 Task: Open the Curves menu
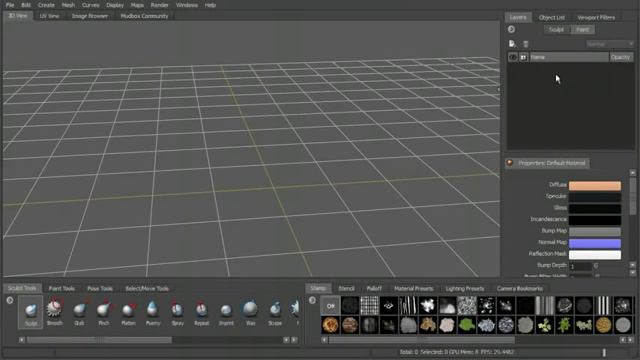(x=91, y=5)
